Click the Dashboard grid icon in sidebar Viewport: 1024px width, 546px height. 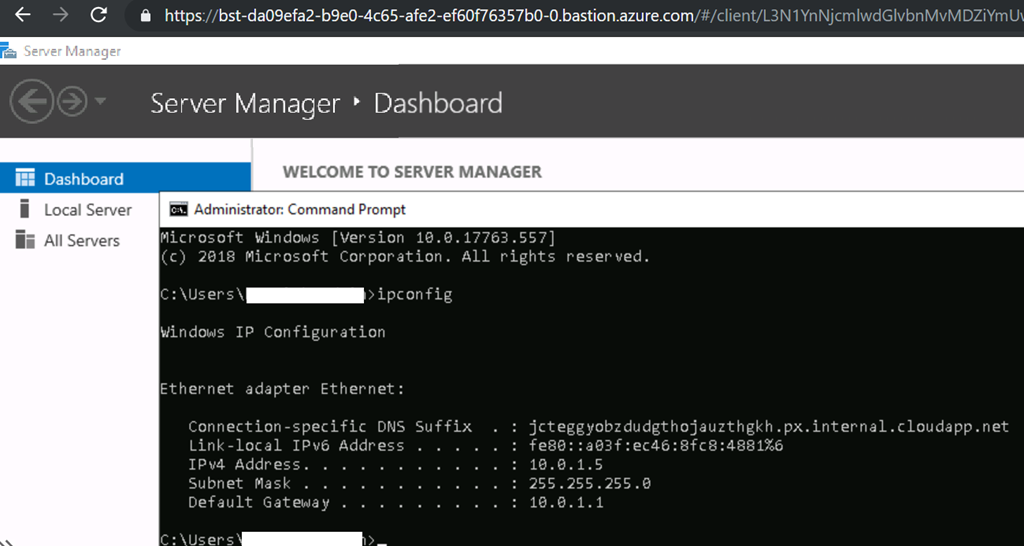click(x=25, y=179)
